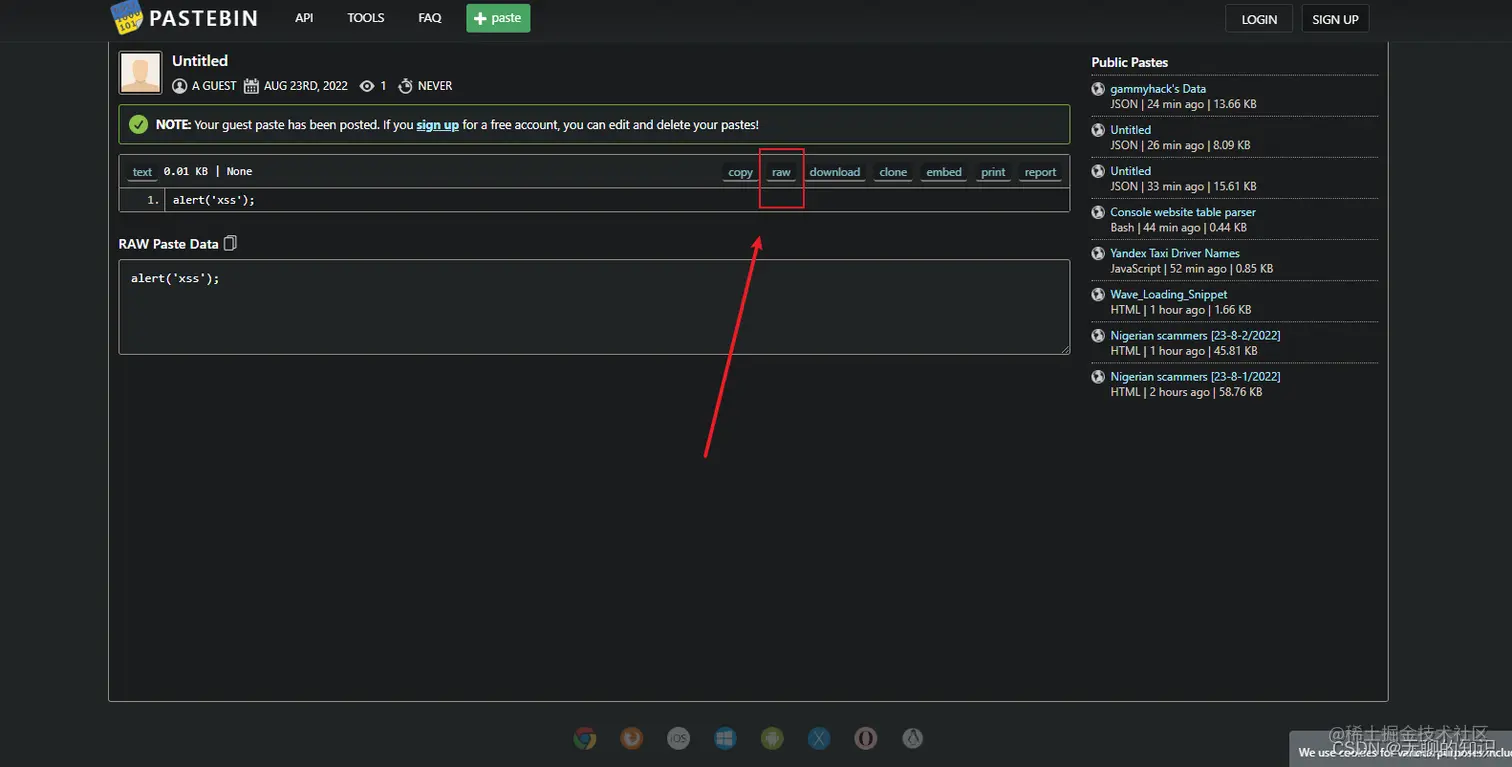Click the RAW Paste Data heading

click(x=168, y=244)
